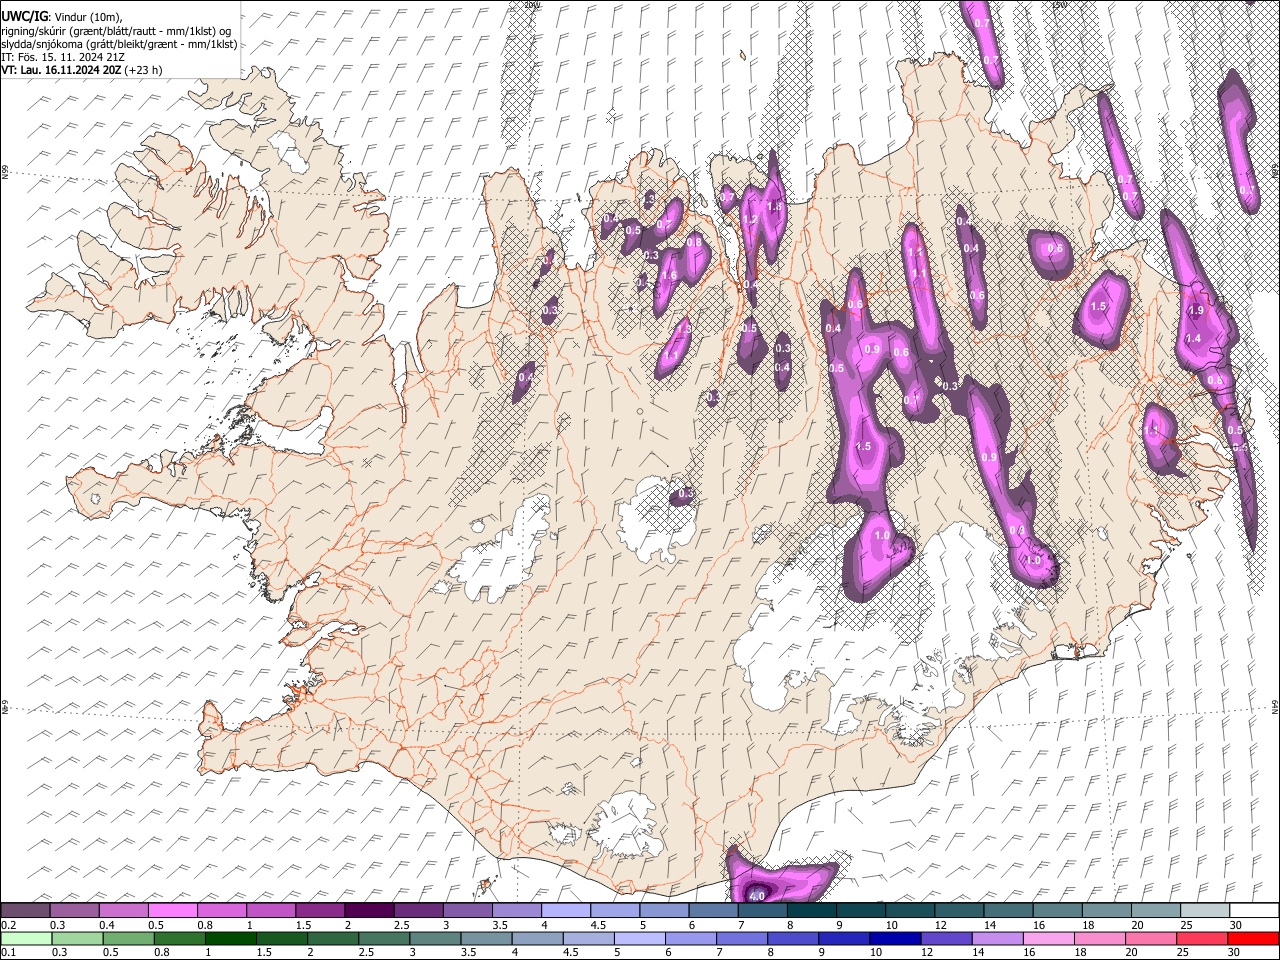
Task: Pick the darkest purple swatch between 2 and 2.5
Action: (370, 910)
